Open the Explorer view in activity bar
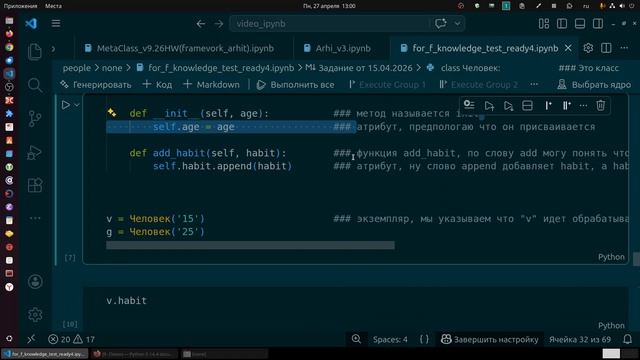640x360 pixels. (x=35, y=52)
